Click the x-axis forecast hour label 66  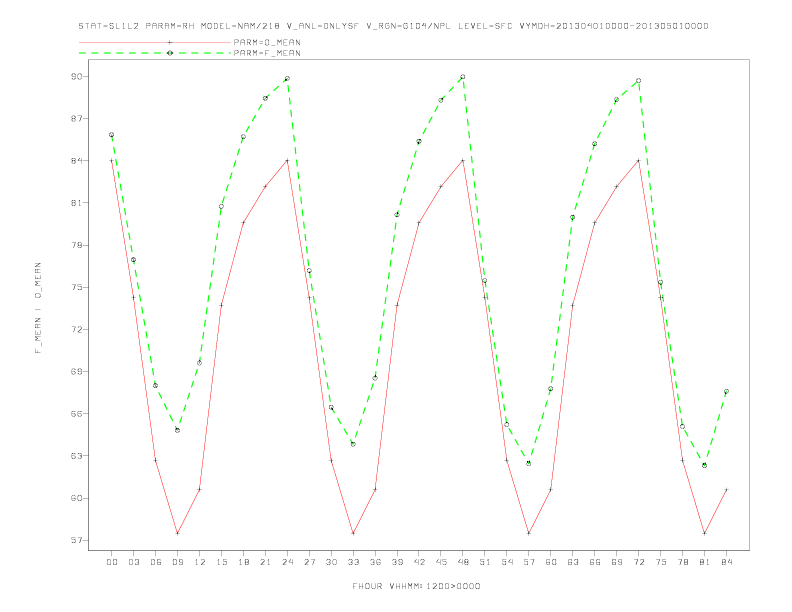click(595, 562)
